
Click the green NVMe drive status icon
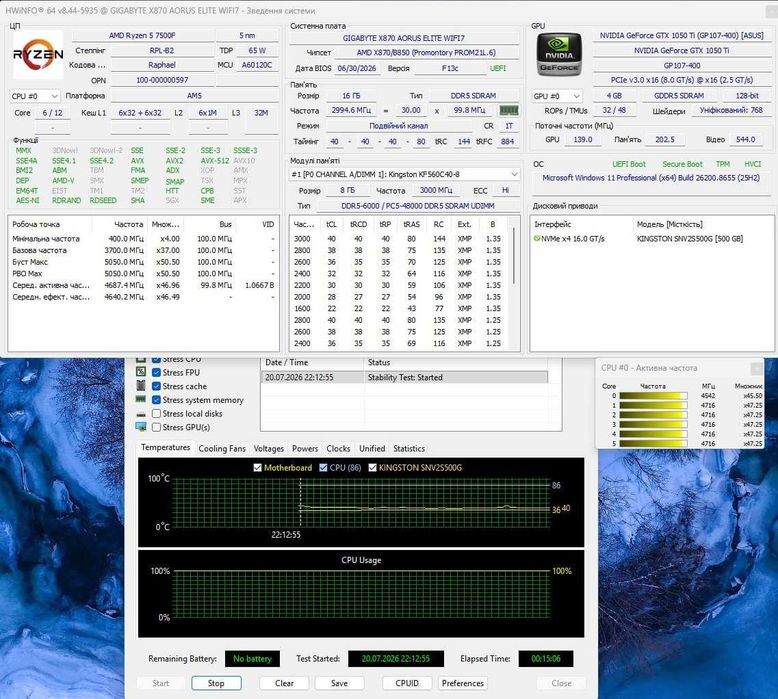click(x=536, y=239)
